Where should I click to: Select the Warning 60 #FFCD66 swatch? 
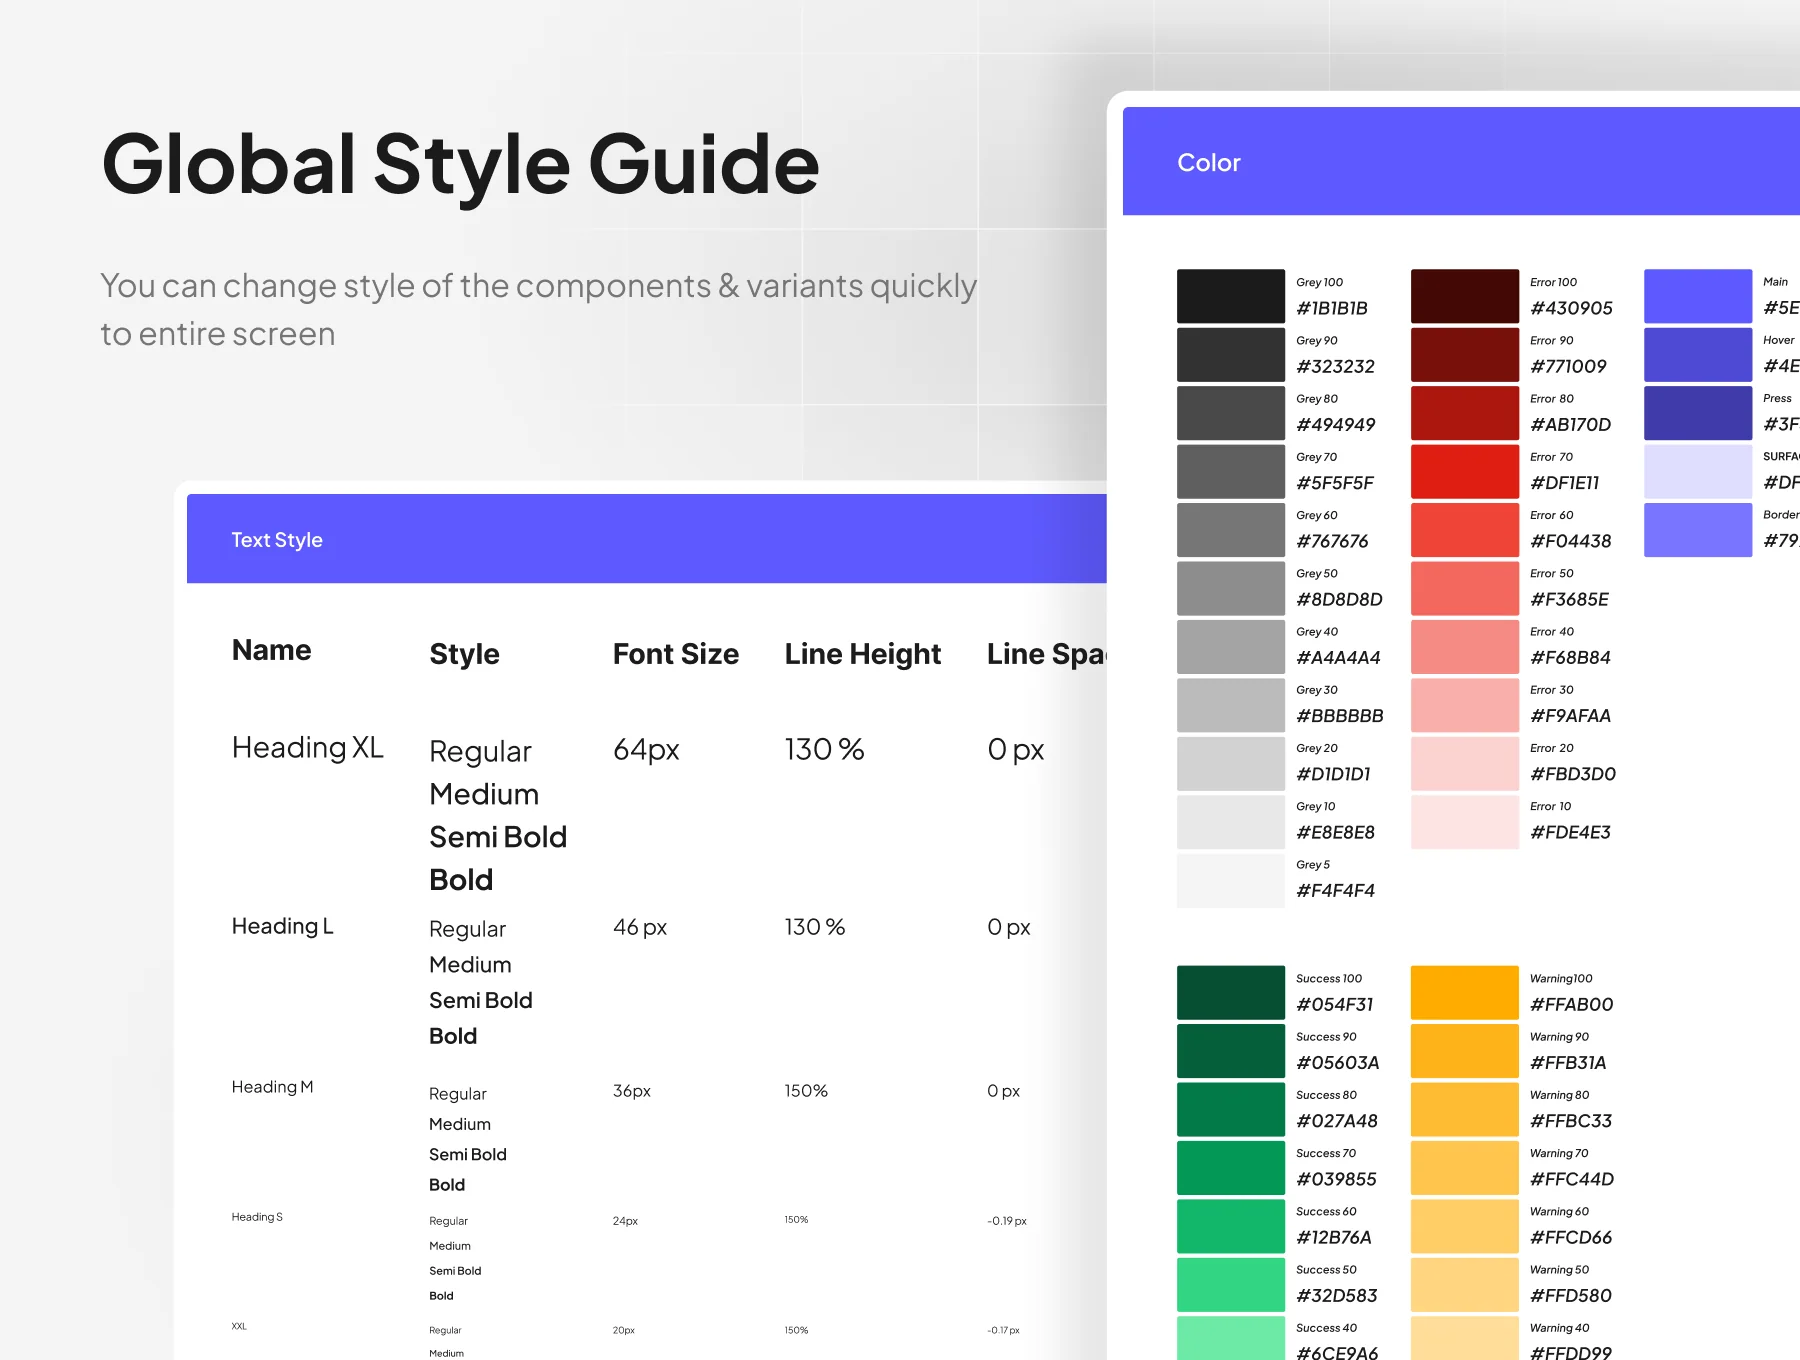click(x=1464, y=1225)
